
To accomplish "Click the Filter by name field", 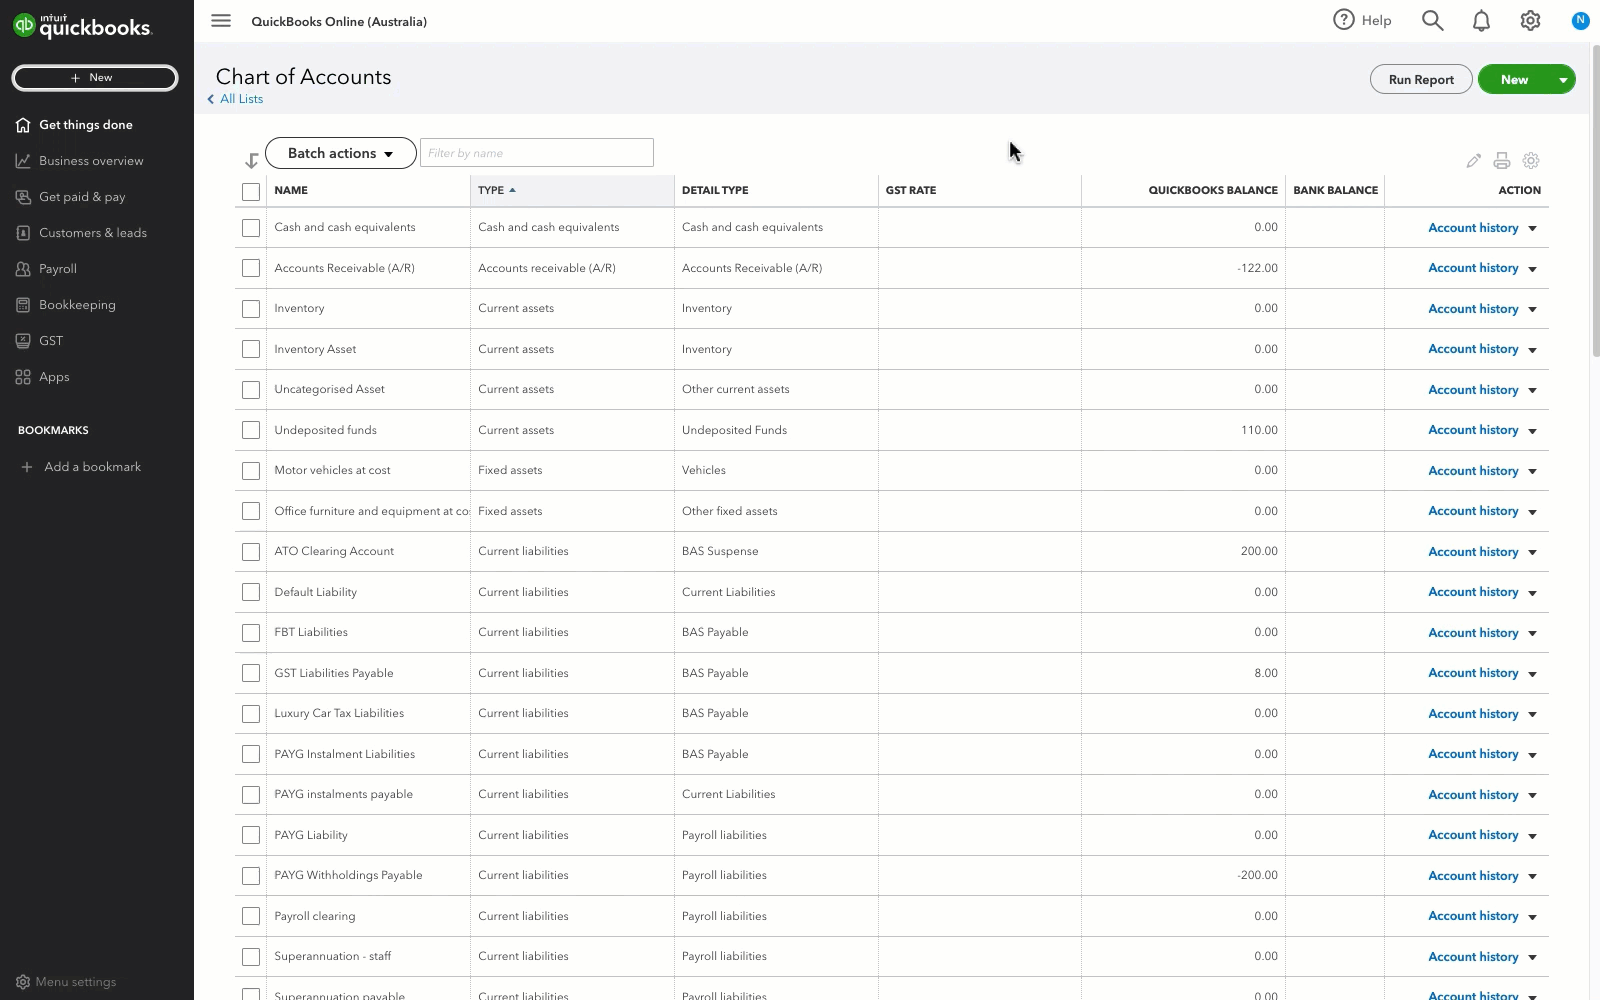I will pyautogui.click(x=536, y=153).
